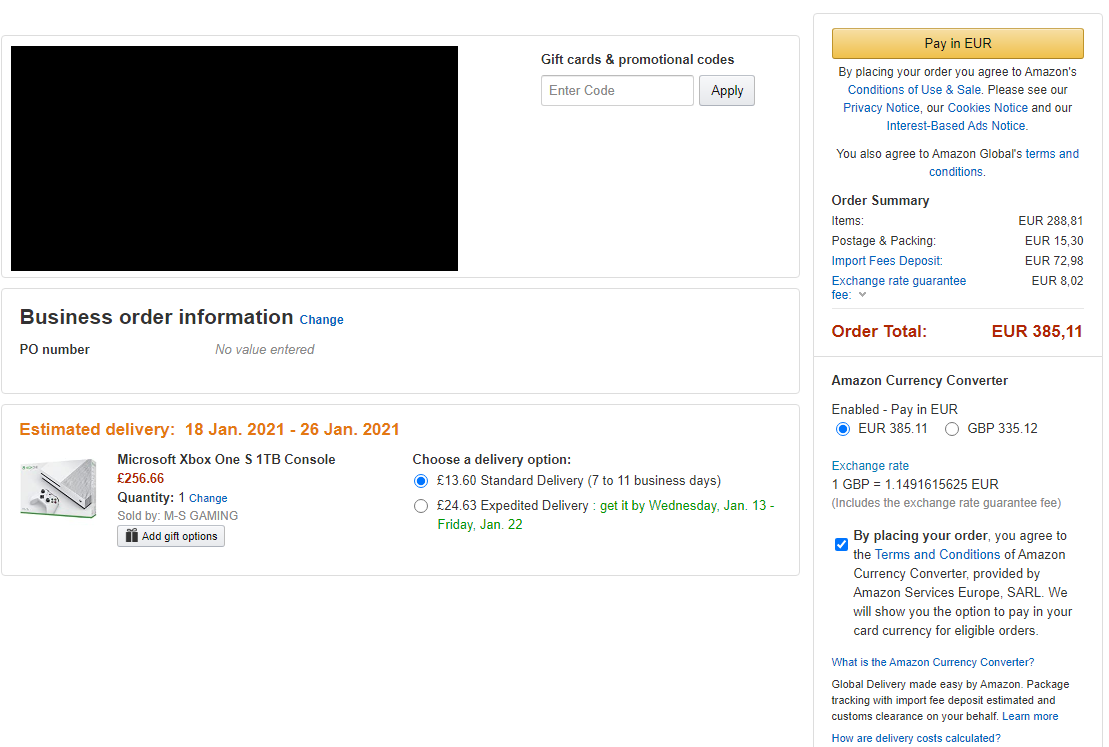The image size is (1109, 747).
Task: Select the GBP 335.12 payment currency
Action: (x=952, y=429)
